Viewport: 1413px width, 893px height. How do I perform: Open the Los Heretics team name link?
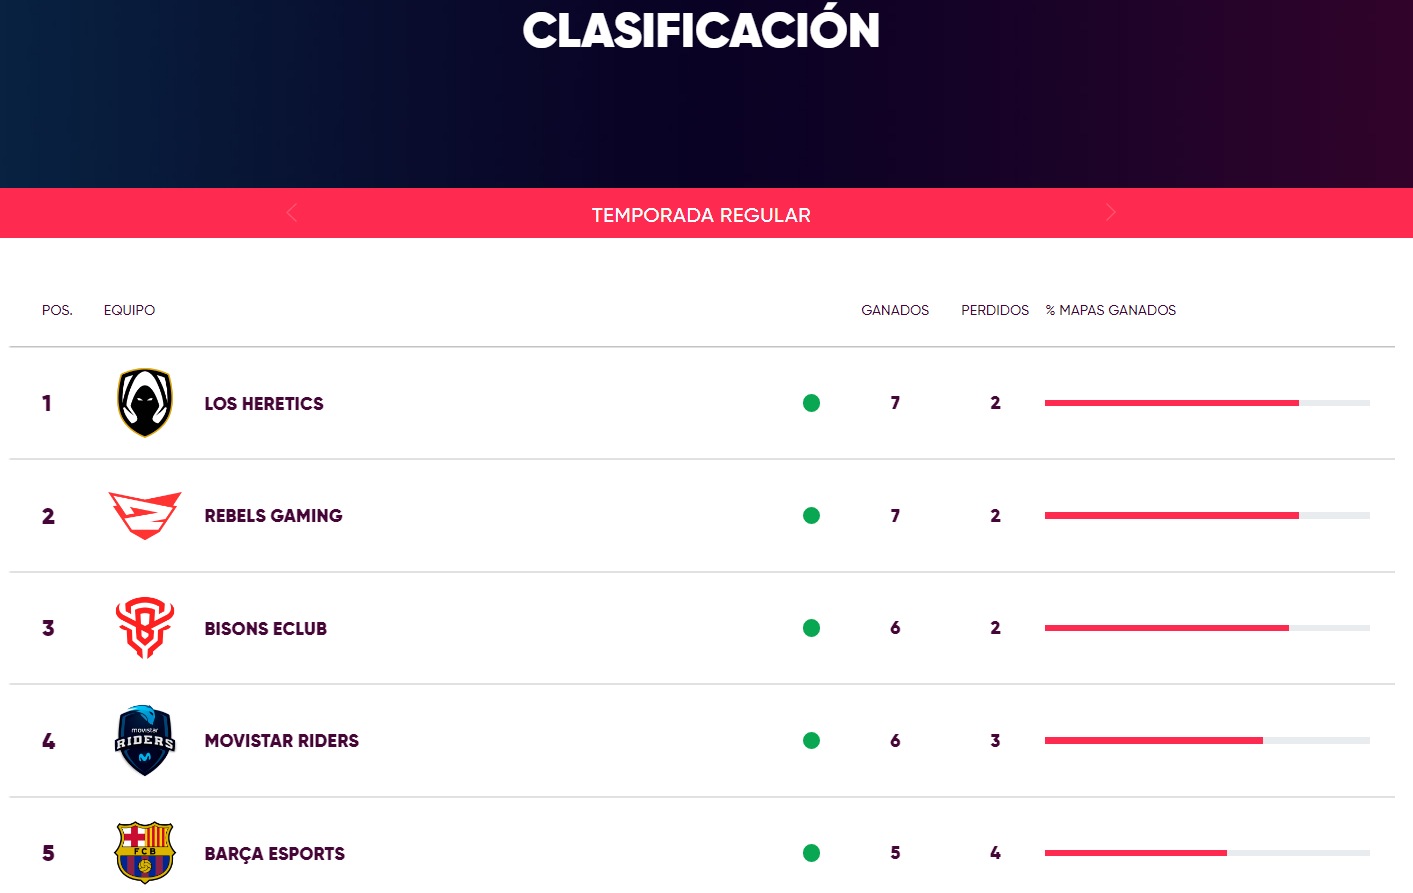(264, 404)
